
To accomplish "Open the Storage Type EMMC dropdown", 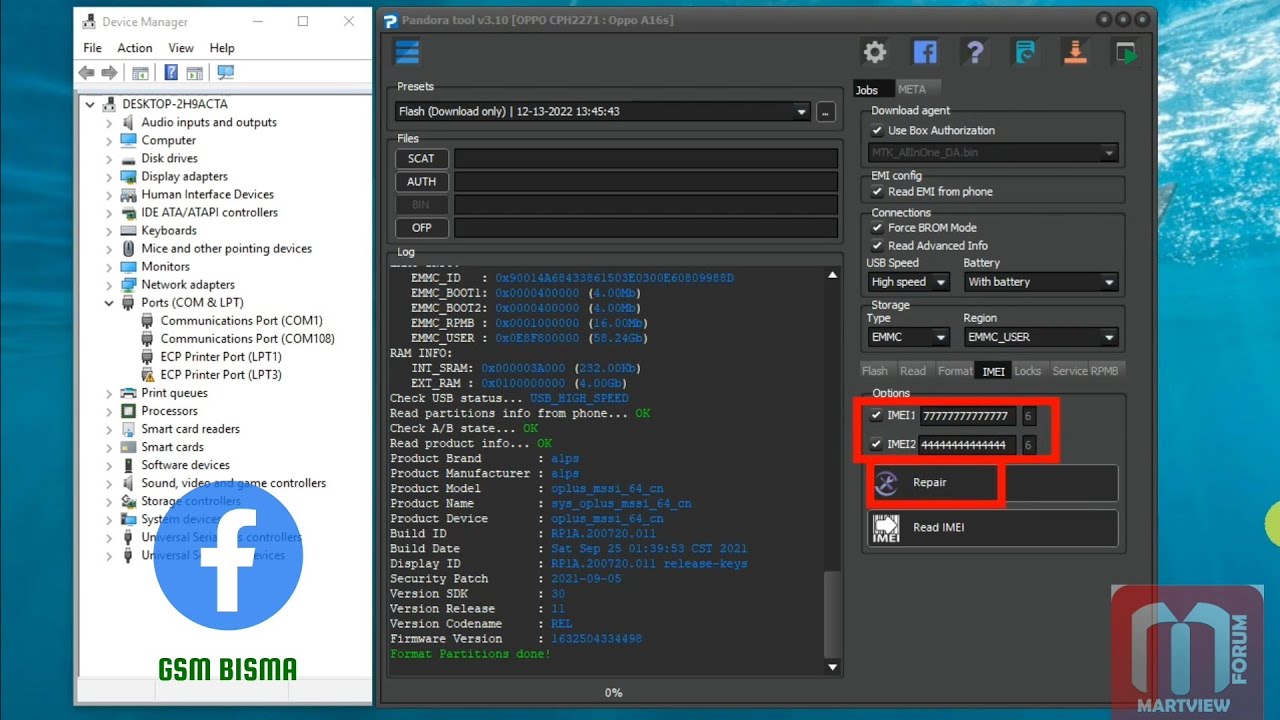I will 908,337.
